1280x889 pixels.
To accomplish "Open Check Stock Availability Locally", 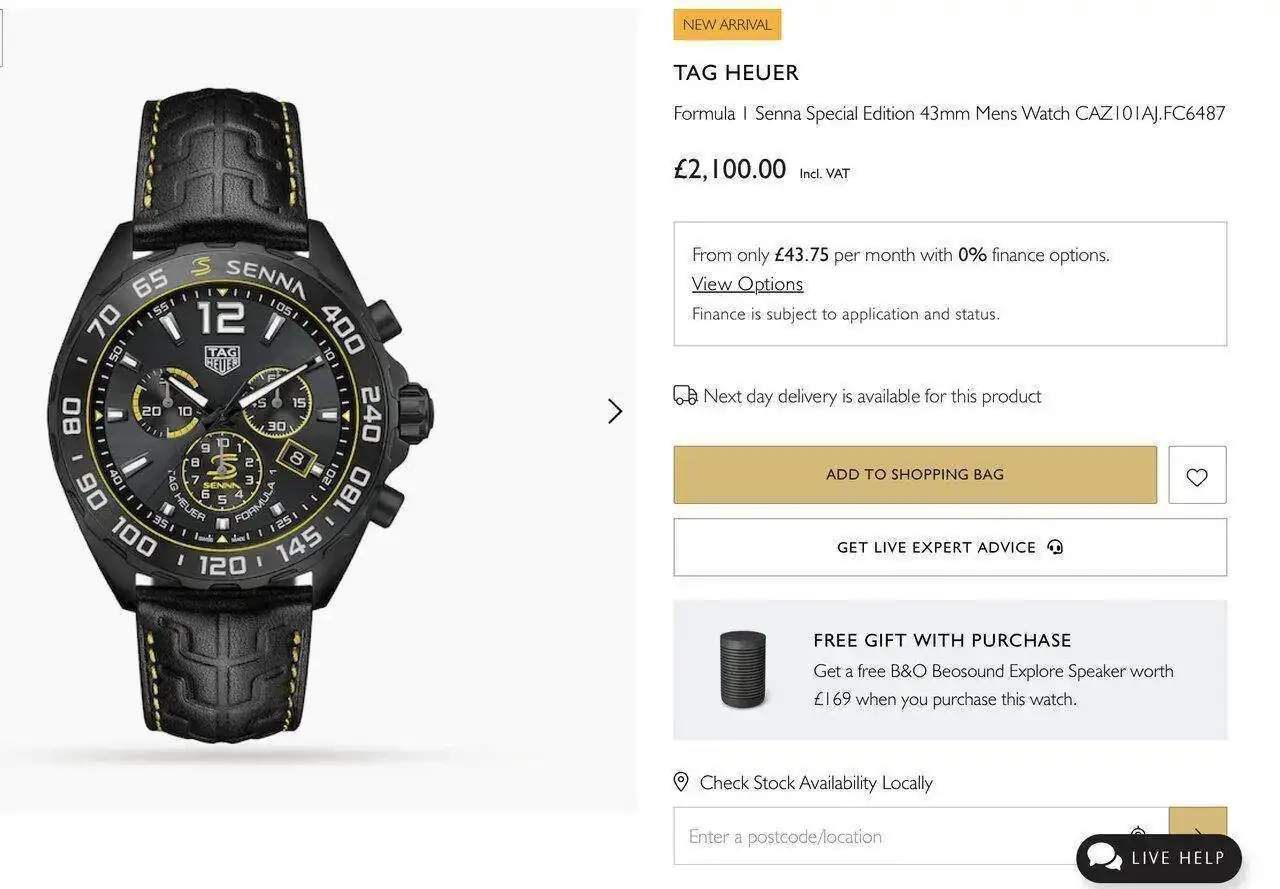I will coord(816,782).
